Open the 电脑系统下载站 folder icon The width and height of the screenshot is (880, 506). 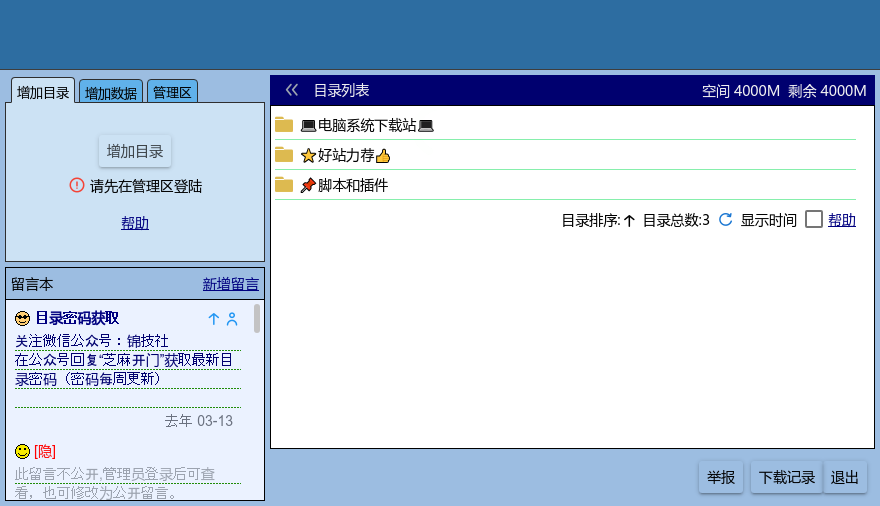click(284, 125)
